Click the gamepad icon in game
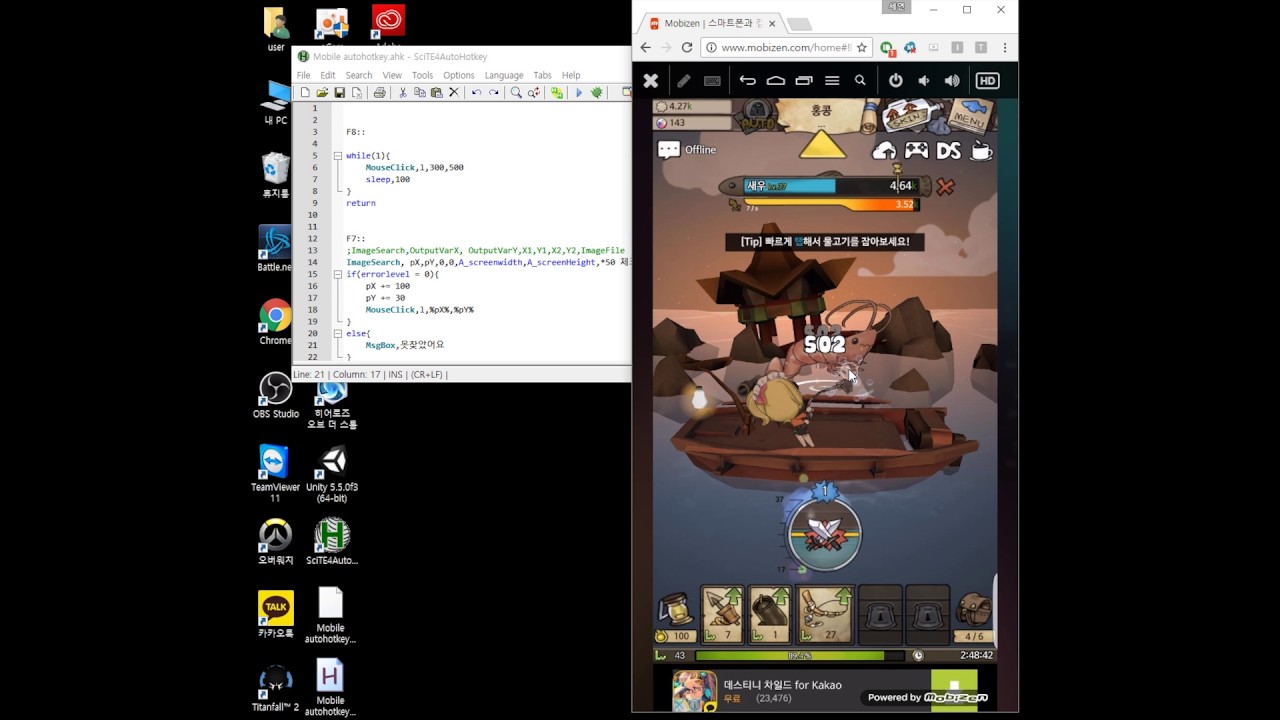Image resolution: width=1280 pixels, height=720 pixels. 916,150
